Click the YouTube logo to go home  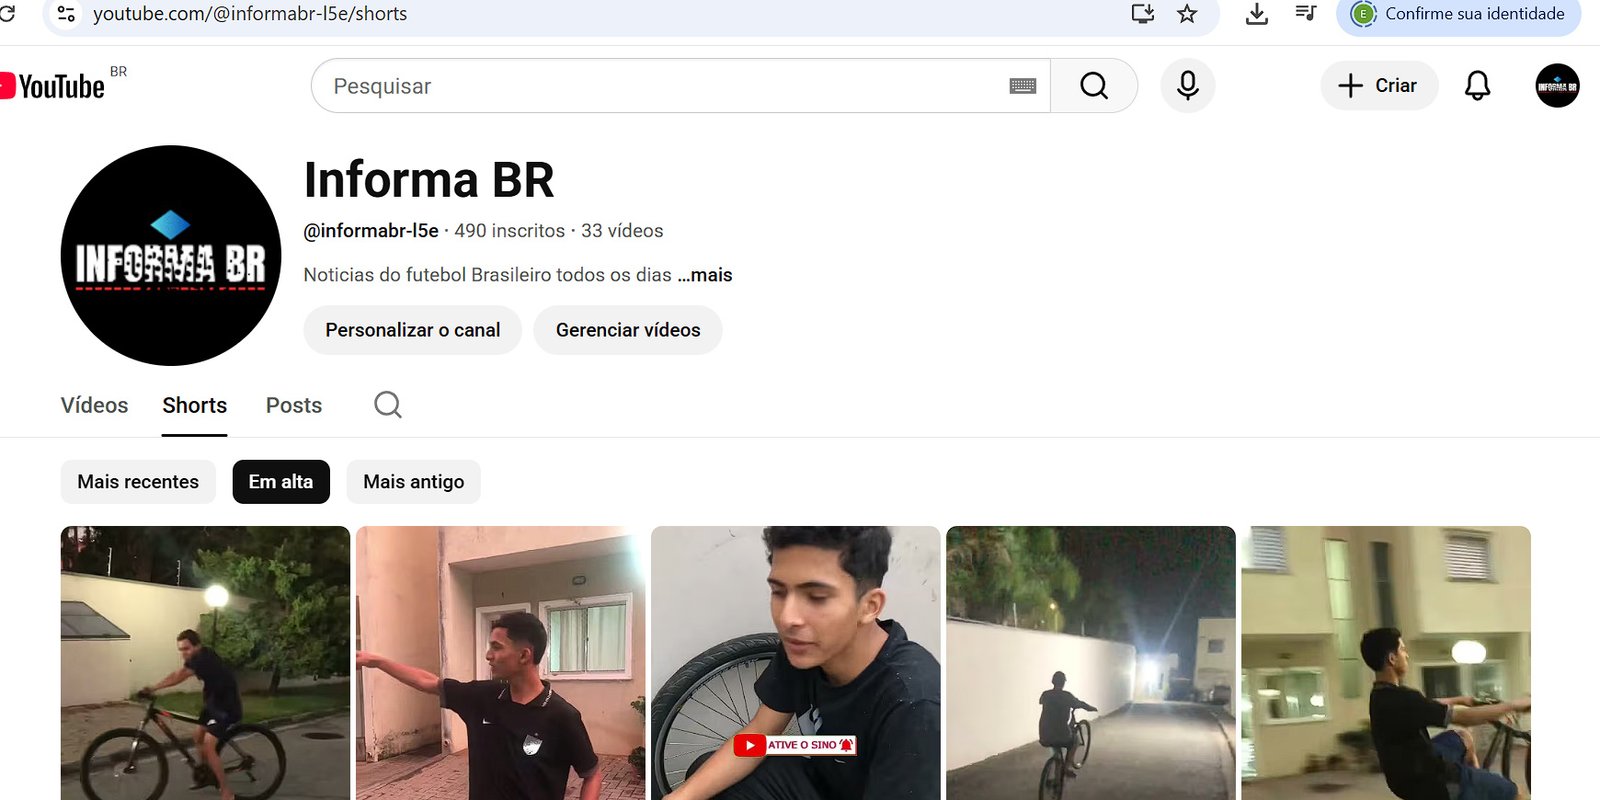tap(52, 86)
